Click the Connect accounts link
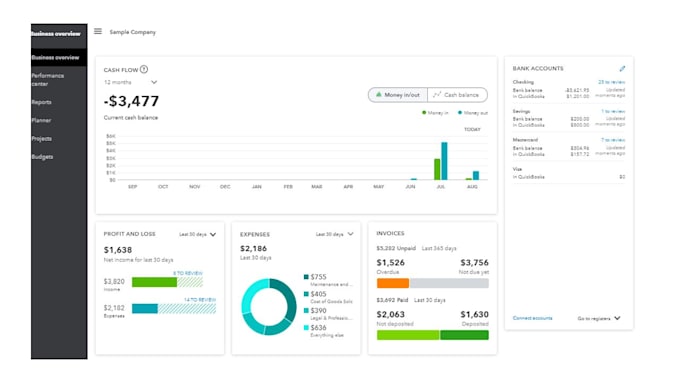The height and width of the screenshot is (383, 680). click(x=532, y=318)
